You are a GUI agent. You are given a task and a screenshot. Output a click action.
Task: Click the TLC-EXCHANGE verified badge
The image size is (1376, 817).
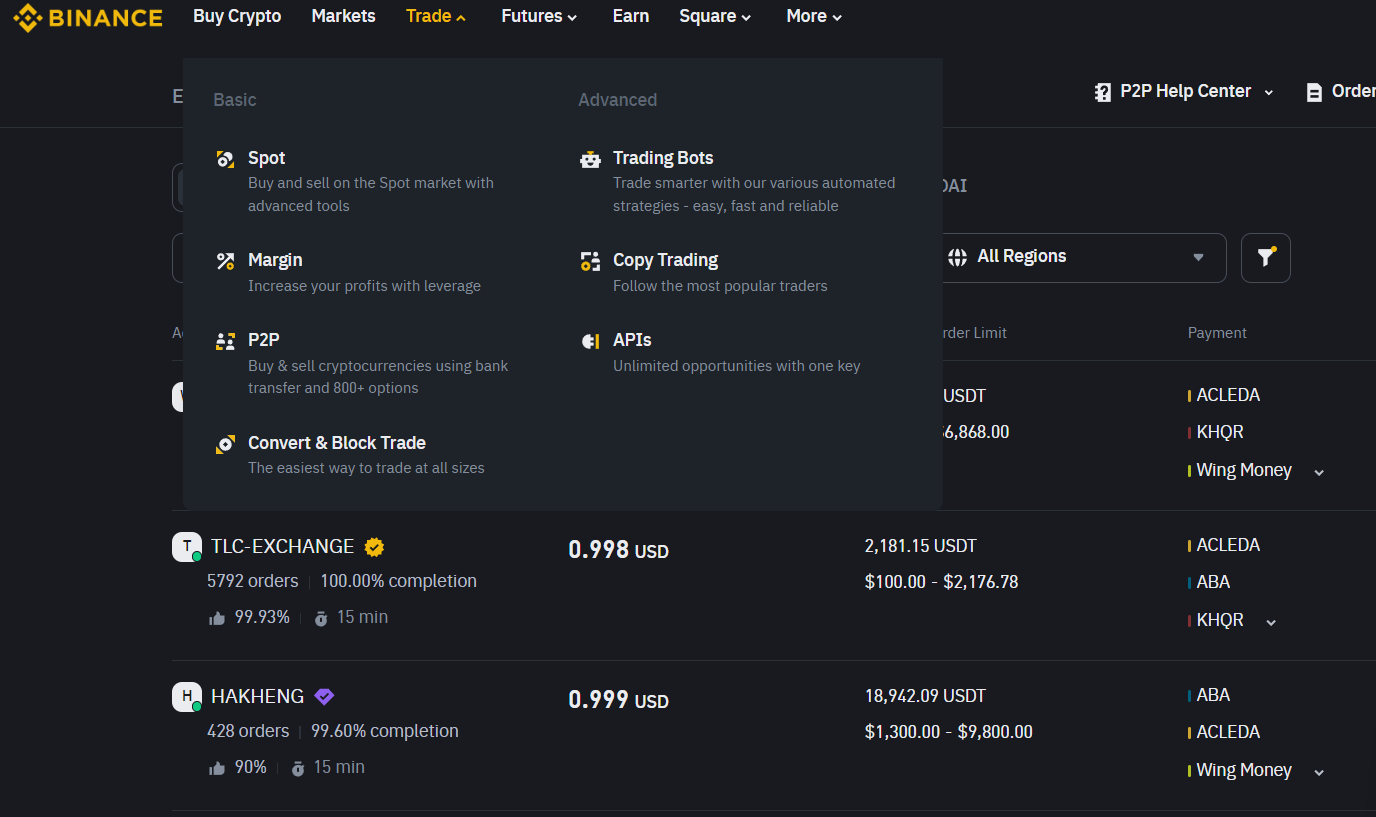[x=375, y=547]
